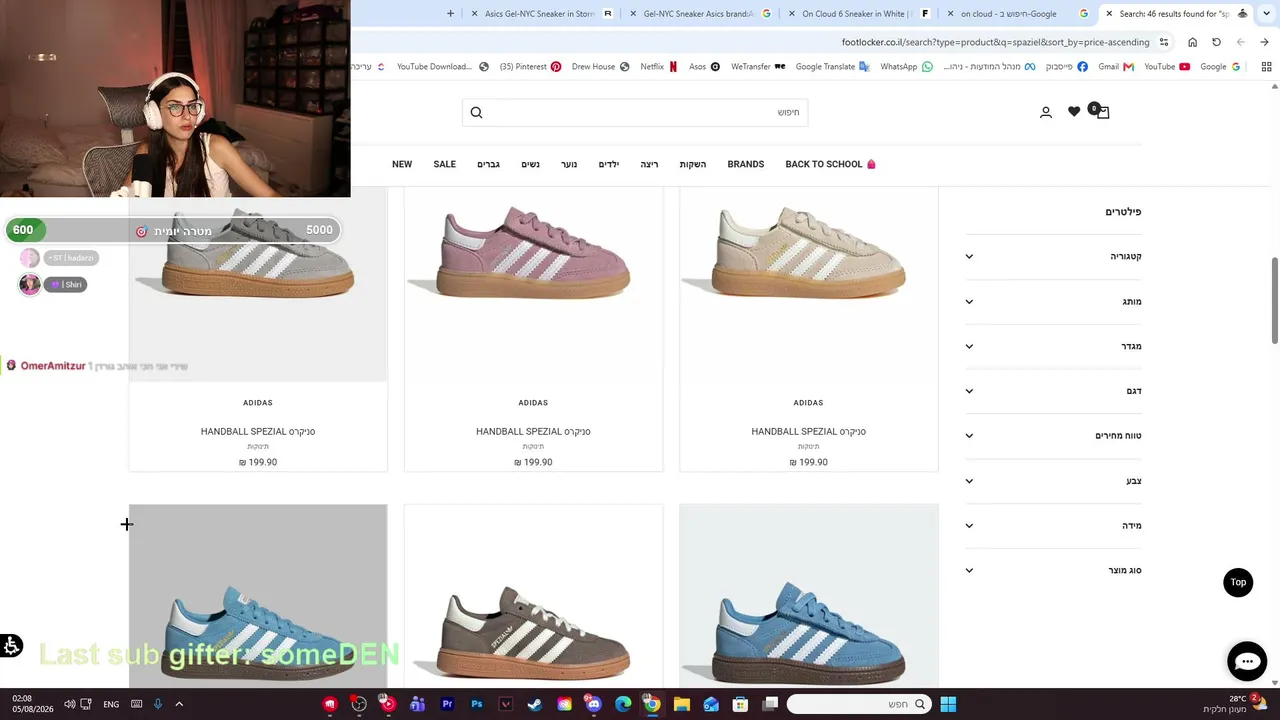Open the live chat bubble widget
The image size is (1280, 720).
(1247, 661)
